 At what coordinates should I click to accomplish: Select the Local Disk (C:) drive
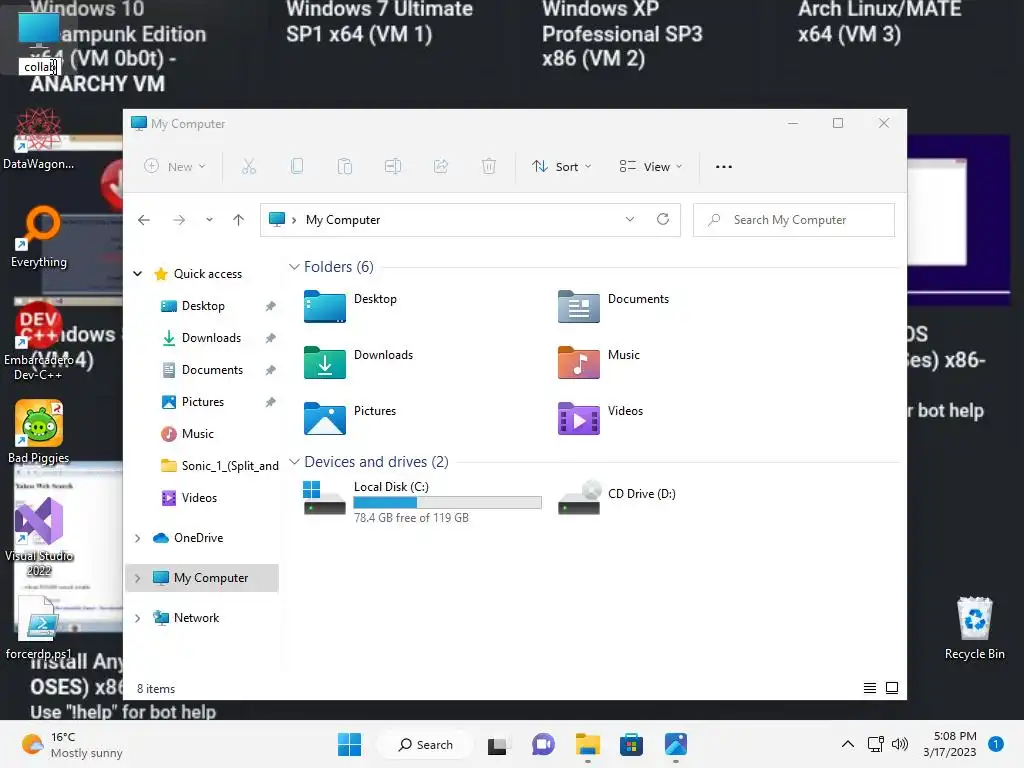(423, 501)
